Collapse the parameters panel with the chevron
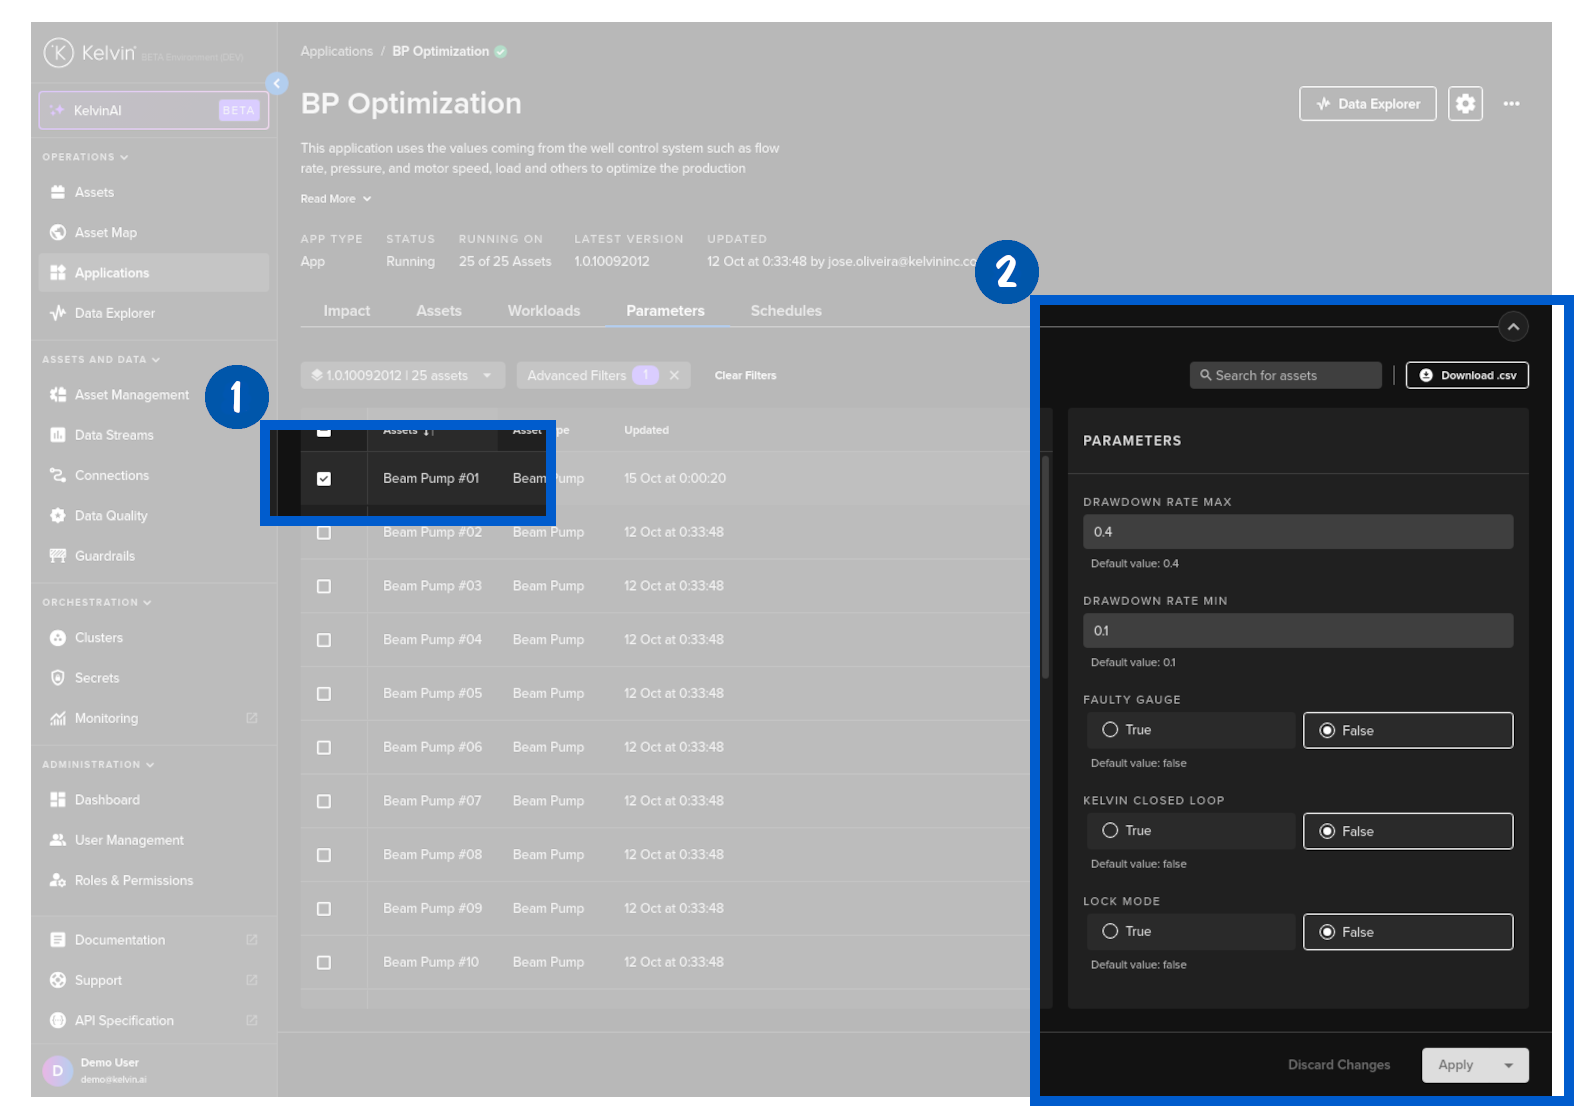This screenshot has height=1120, width=1584. (1513, 327)
